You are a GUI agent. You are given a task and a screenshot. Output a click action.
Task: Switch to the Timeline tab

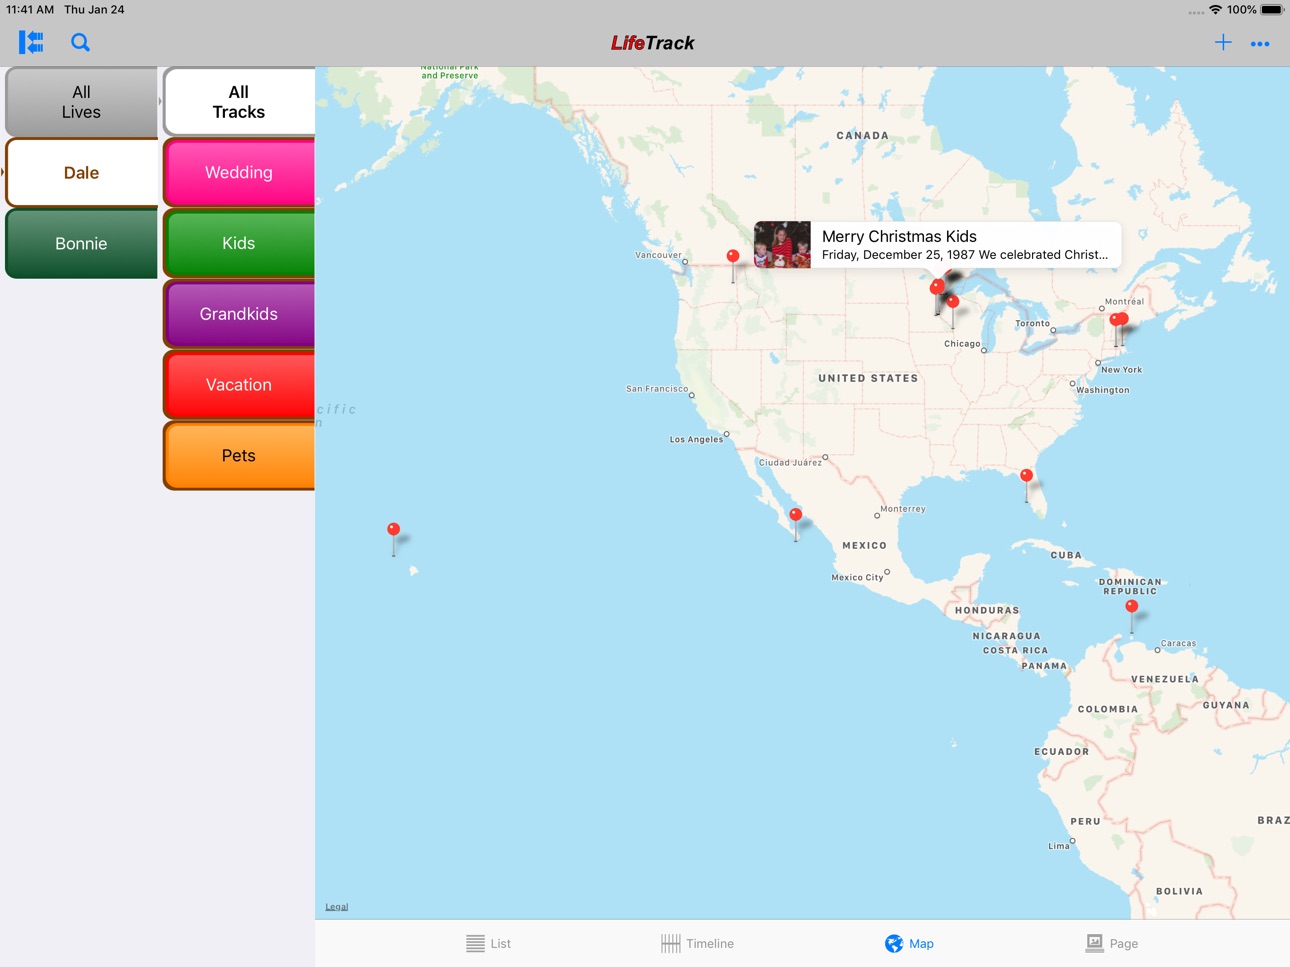tap(697, 943)
